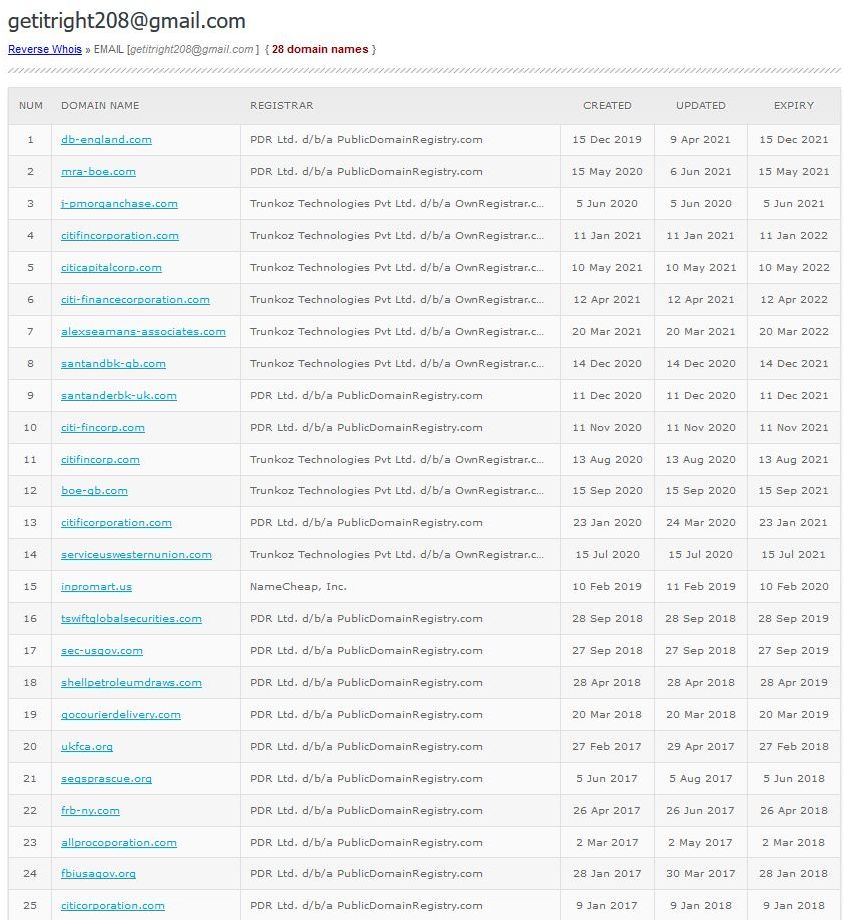Select the citicapitalcorp.com link
This screenshot has width=844, height=920.
(x=111, y=268)
